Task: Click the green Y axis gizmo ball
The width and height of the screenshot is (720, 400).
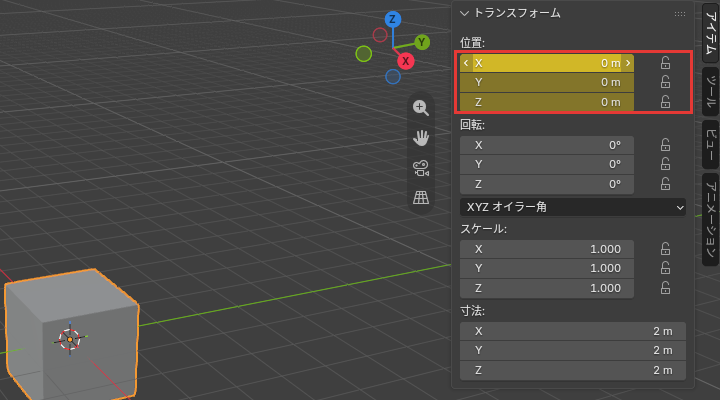Action: (x=422, y=42)
